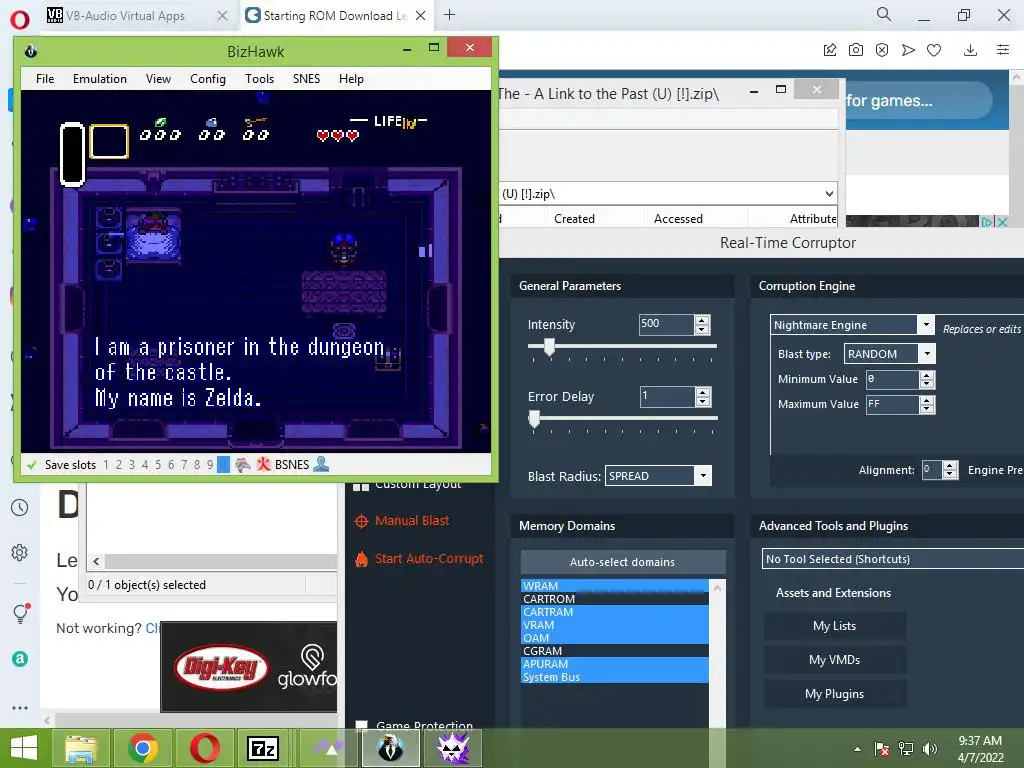Viewport: 1024px width, 768px height.
Task: Click the Error Delay slider handle
Action: coord(534,419)
